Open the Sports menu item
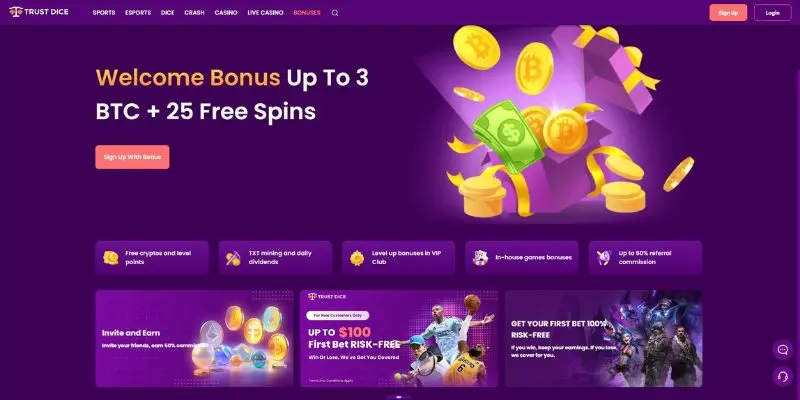The height and width of the screenshot is (400, 800). [x=104, y=13]
